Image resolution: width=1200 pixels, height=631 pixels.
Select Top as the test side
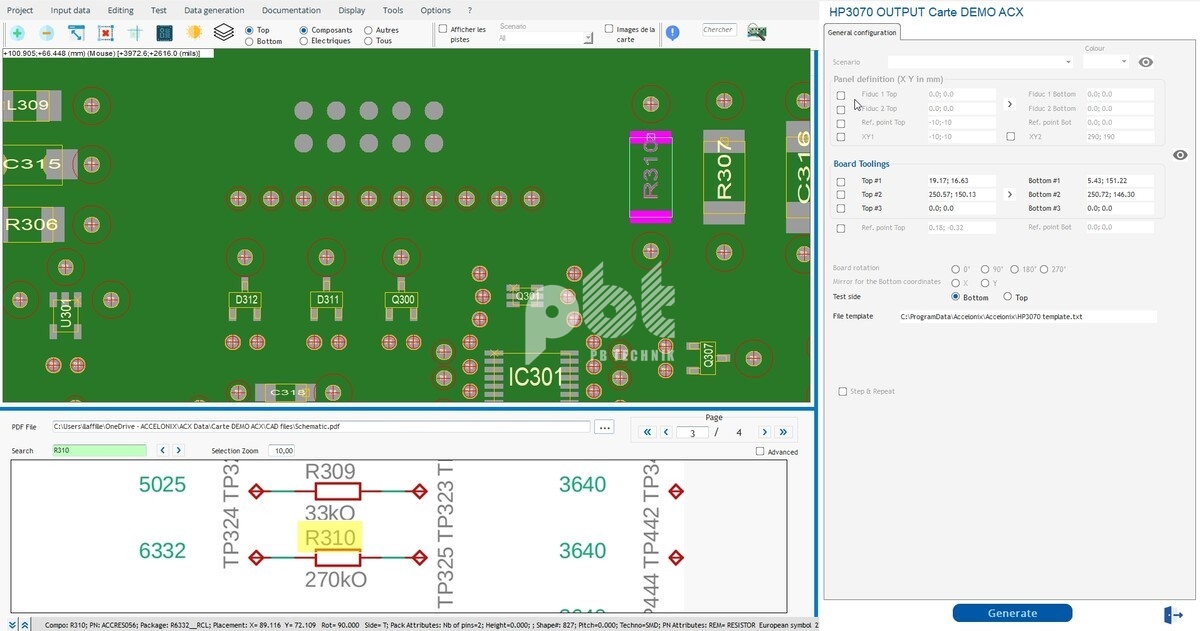pyautogui.click(x=1008, y=297)
